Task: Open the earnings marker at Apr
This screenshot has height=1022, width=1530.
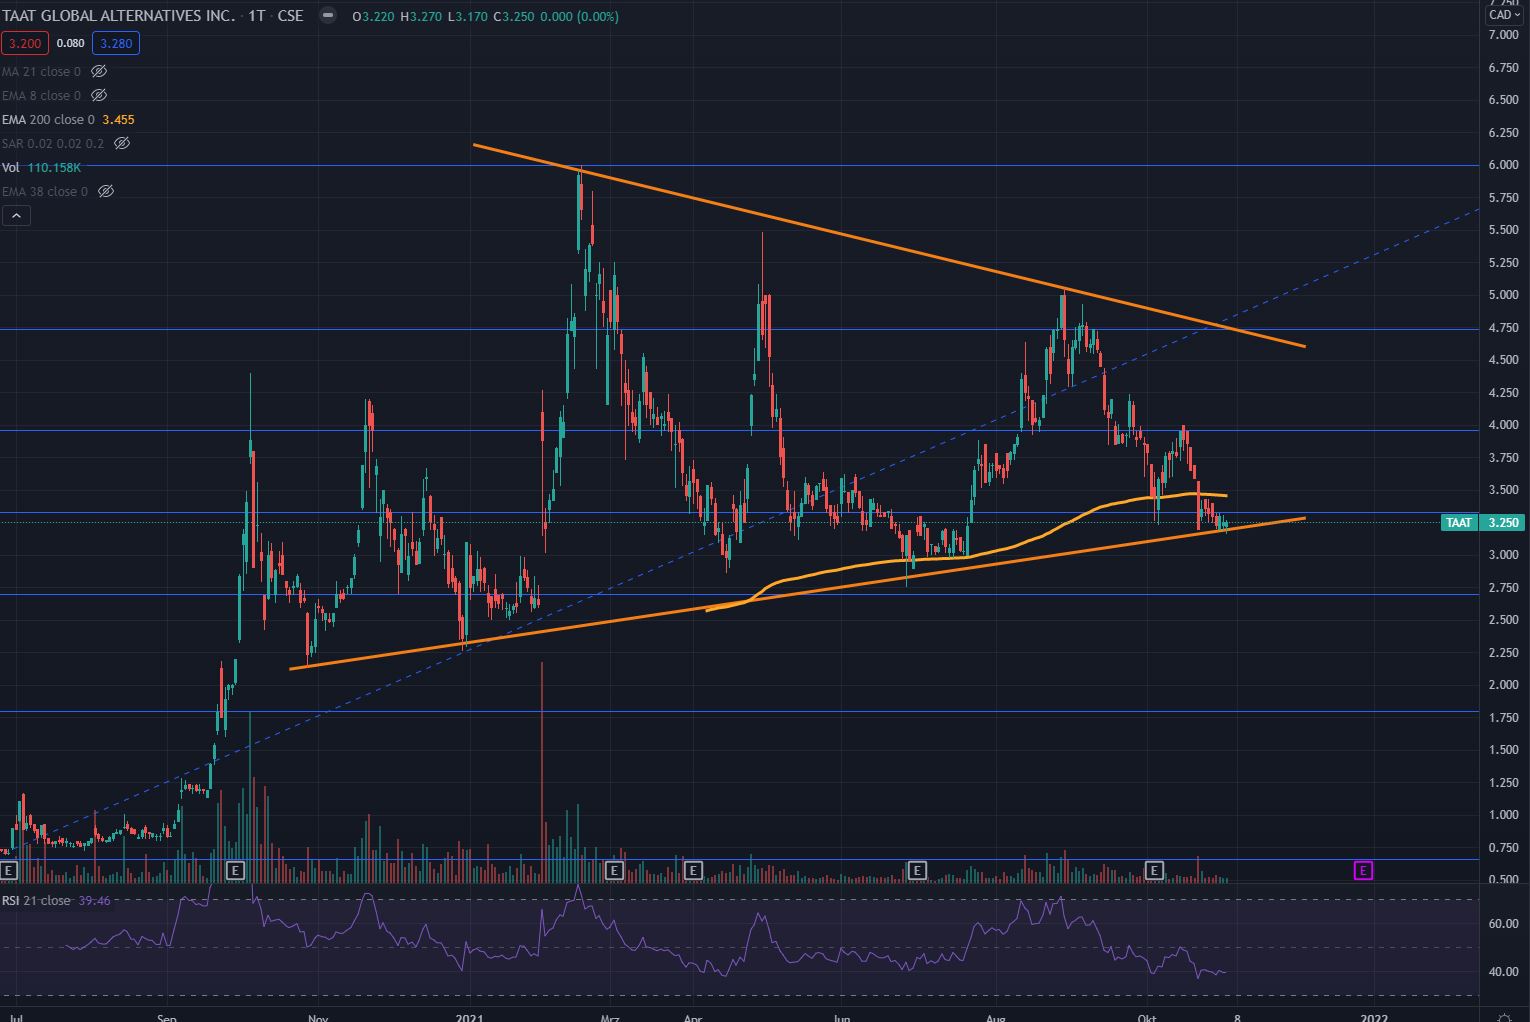Action: point(693,871)
